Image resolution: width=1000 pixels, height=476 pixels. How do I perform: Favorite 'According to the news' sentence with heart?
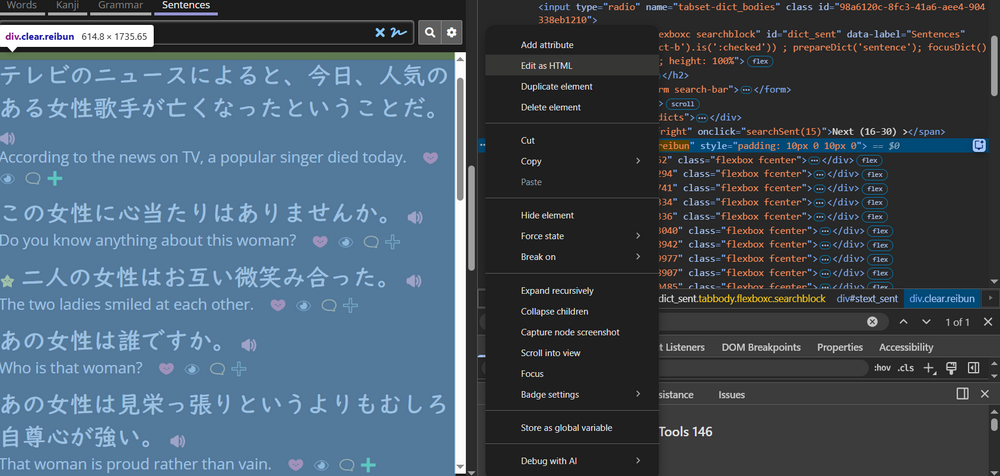pos(430,158)
